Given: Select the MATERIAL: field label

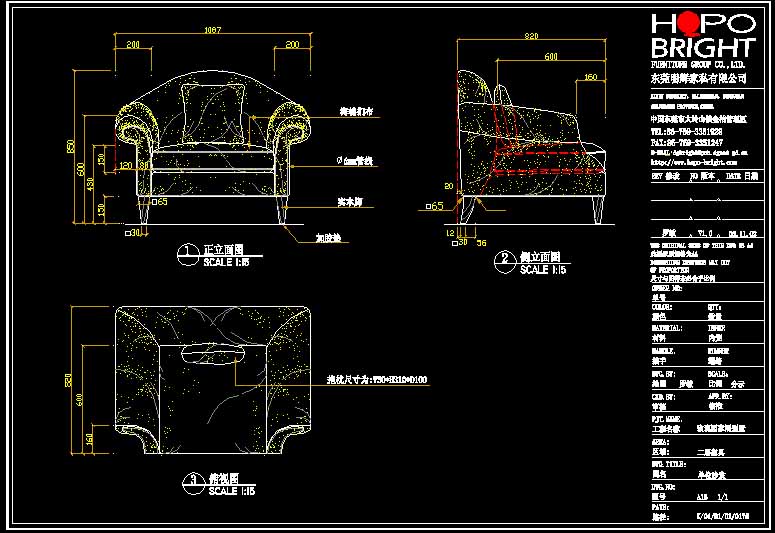Looking at the screenshot, I should click(x=667, y=328).
